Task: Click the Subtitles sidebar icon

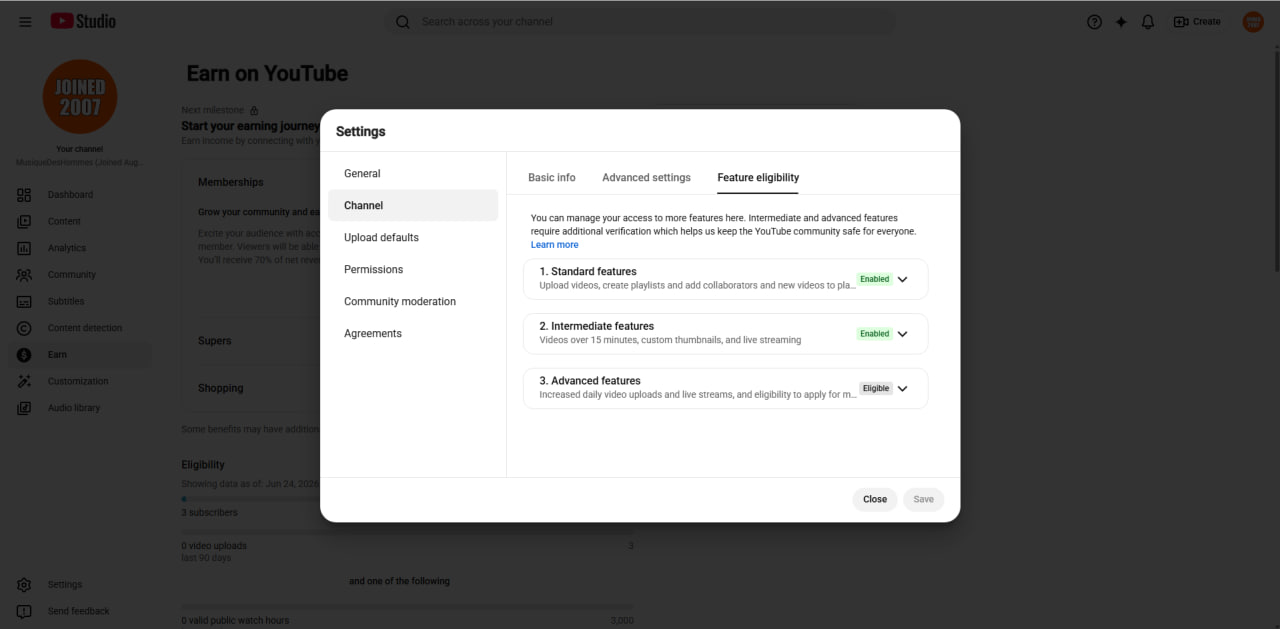Action: point(24,301)
